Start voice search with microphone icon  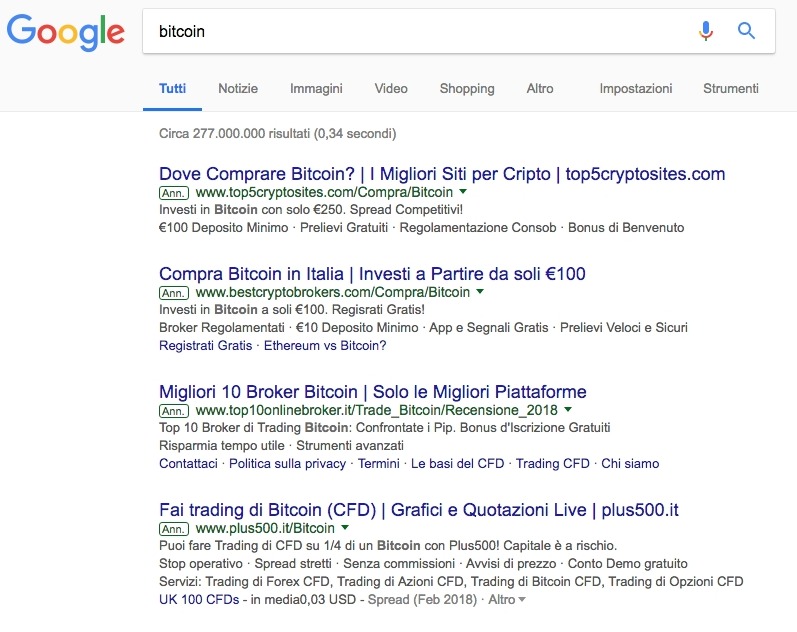pos(706,31)
